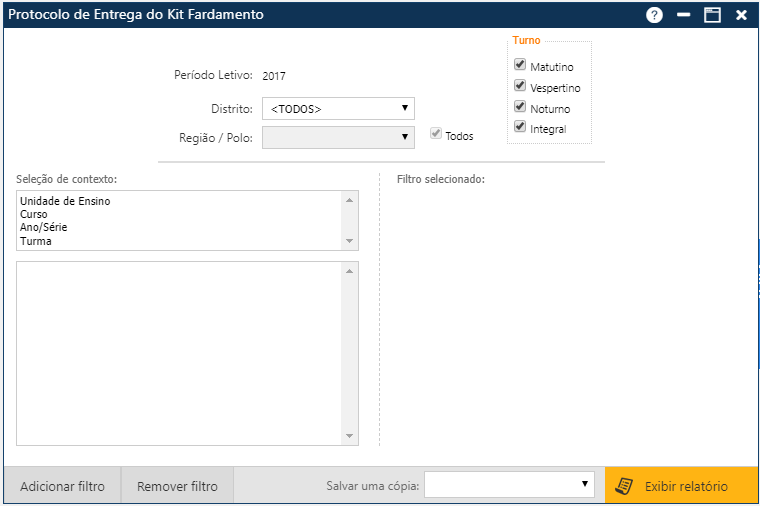Screen dimensions: 760x506
Task: Toggle the Vespertino checkbox
Action: (520, 86)
